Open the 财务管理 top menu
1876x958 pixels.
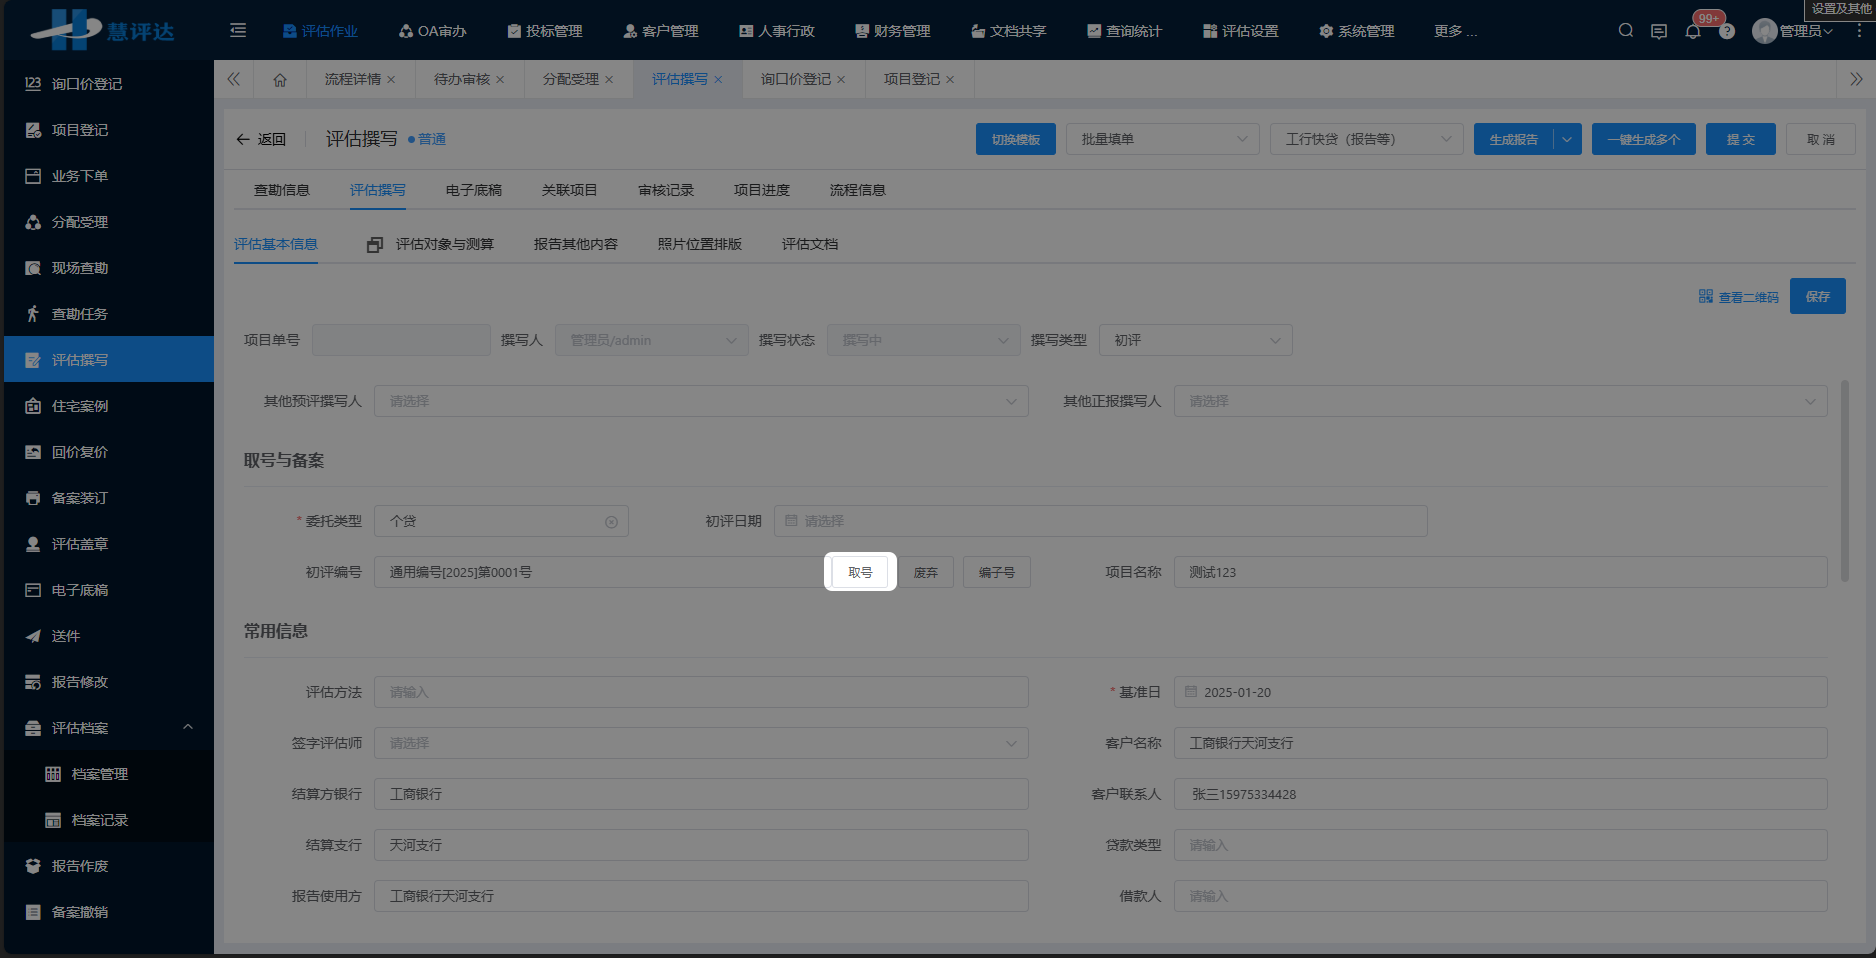(891, 31)
